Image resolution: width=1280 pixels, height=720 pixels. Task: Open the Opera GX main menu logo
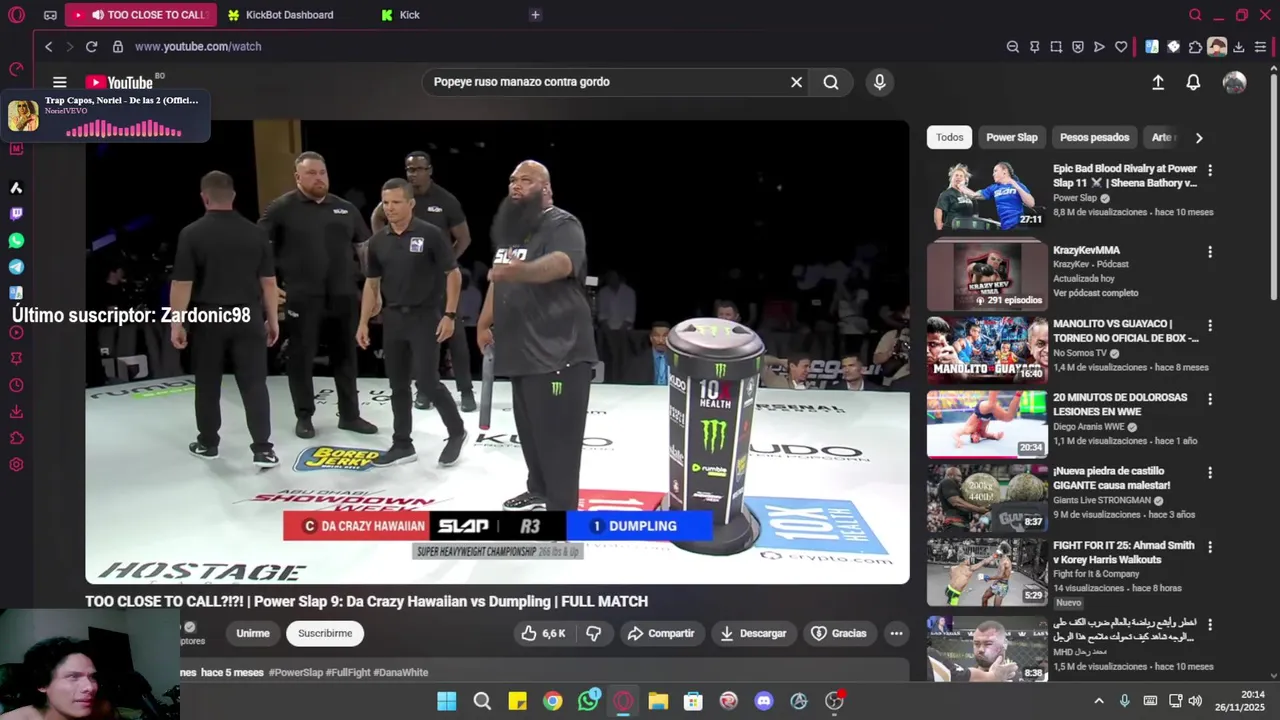pos(16,15)
